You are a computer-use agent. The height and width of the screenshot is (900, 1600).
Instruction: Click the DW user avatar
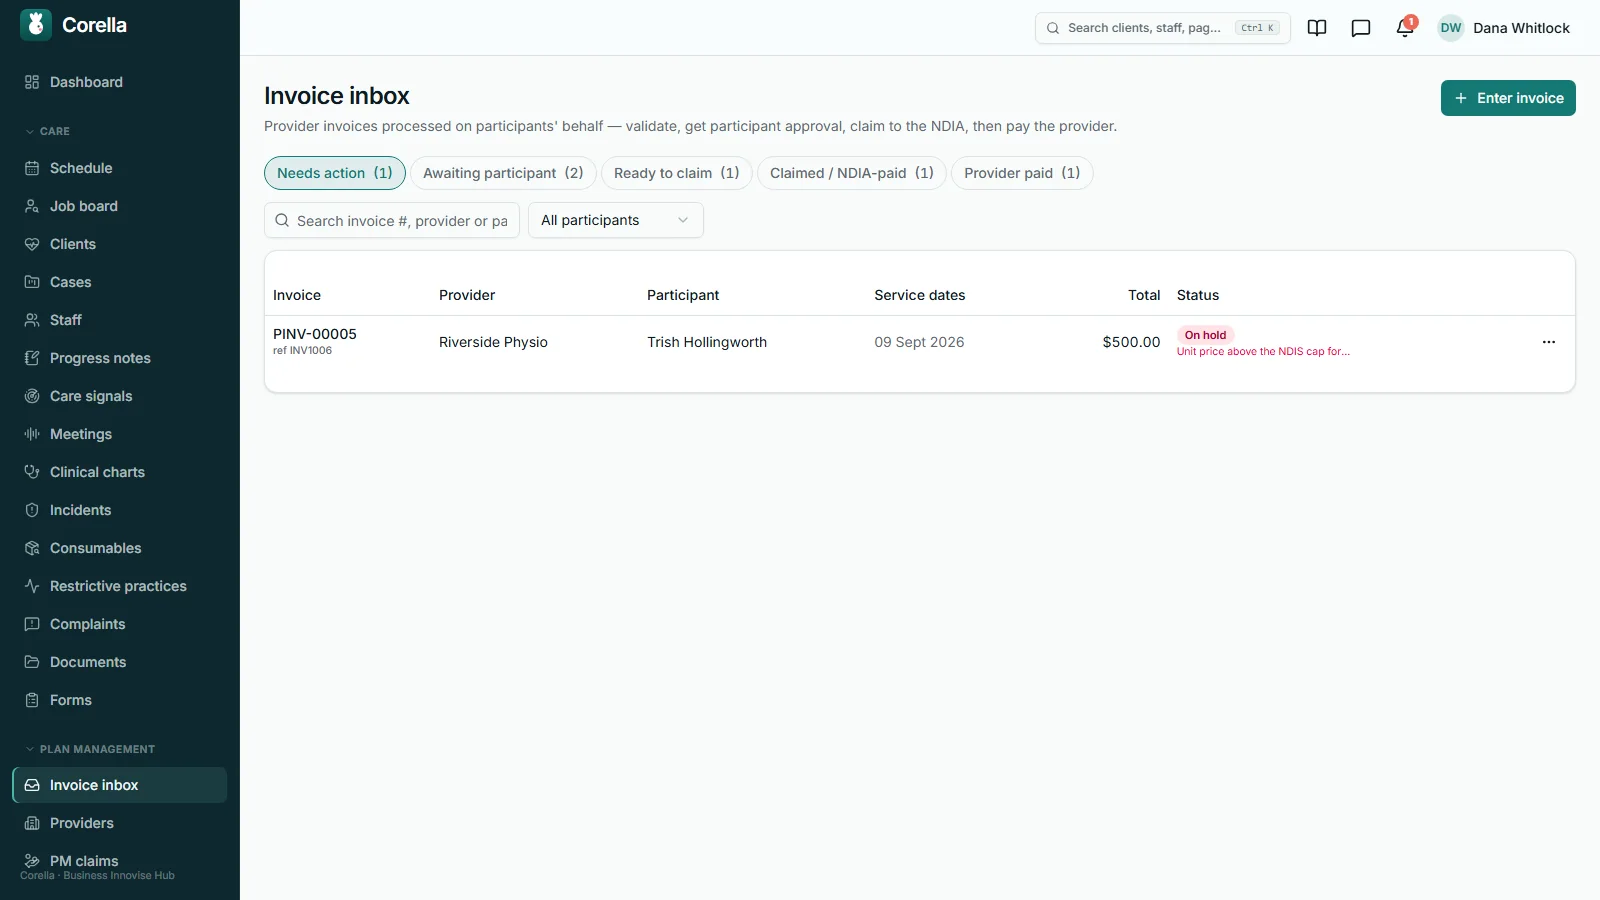coord(1451,28)
